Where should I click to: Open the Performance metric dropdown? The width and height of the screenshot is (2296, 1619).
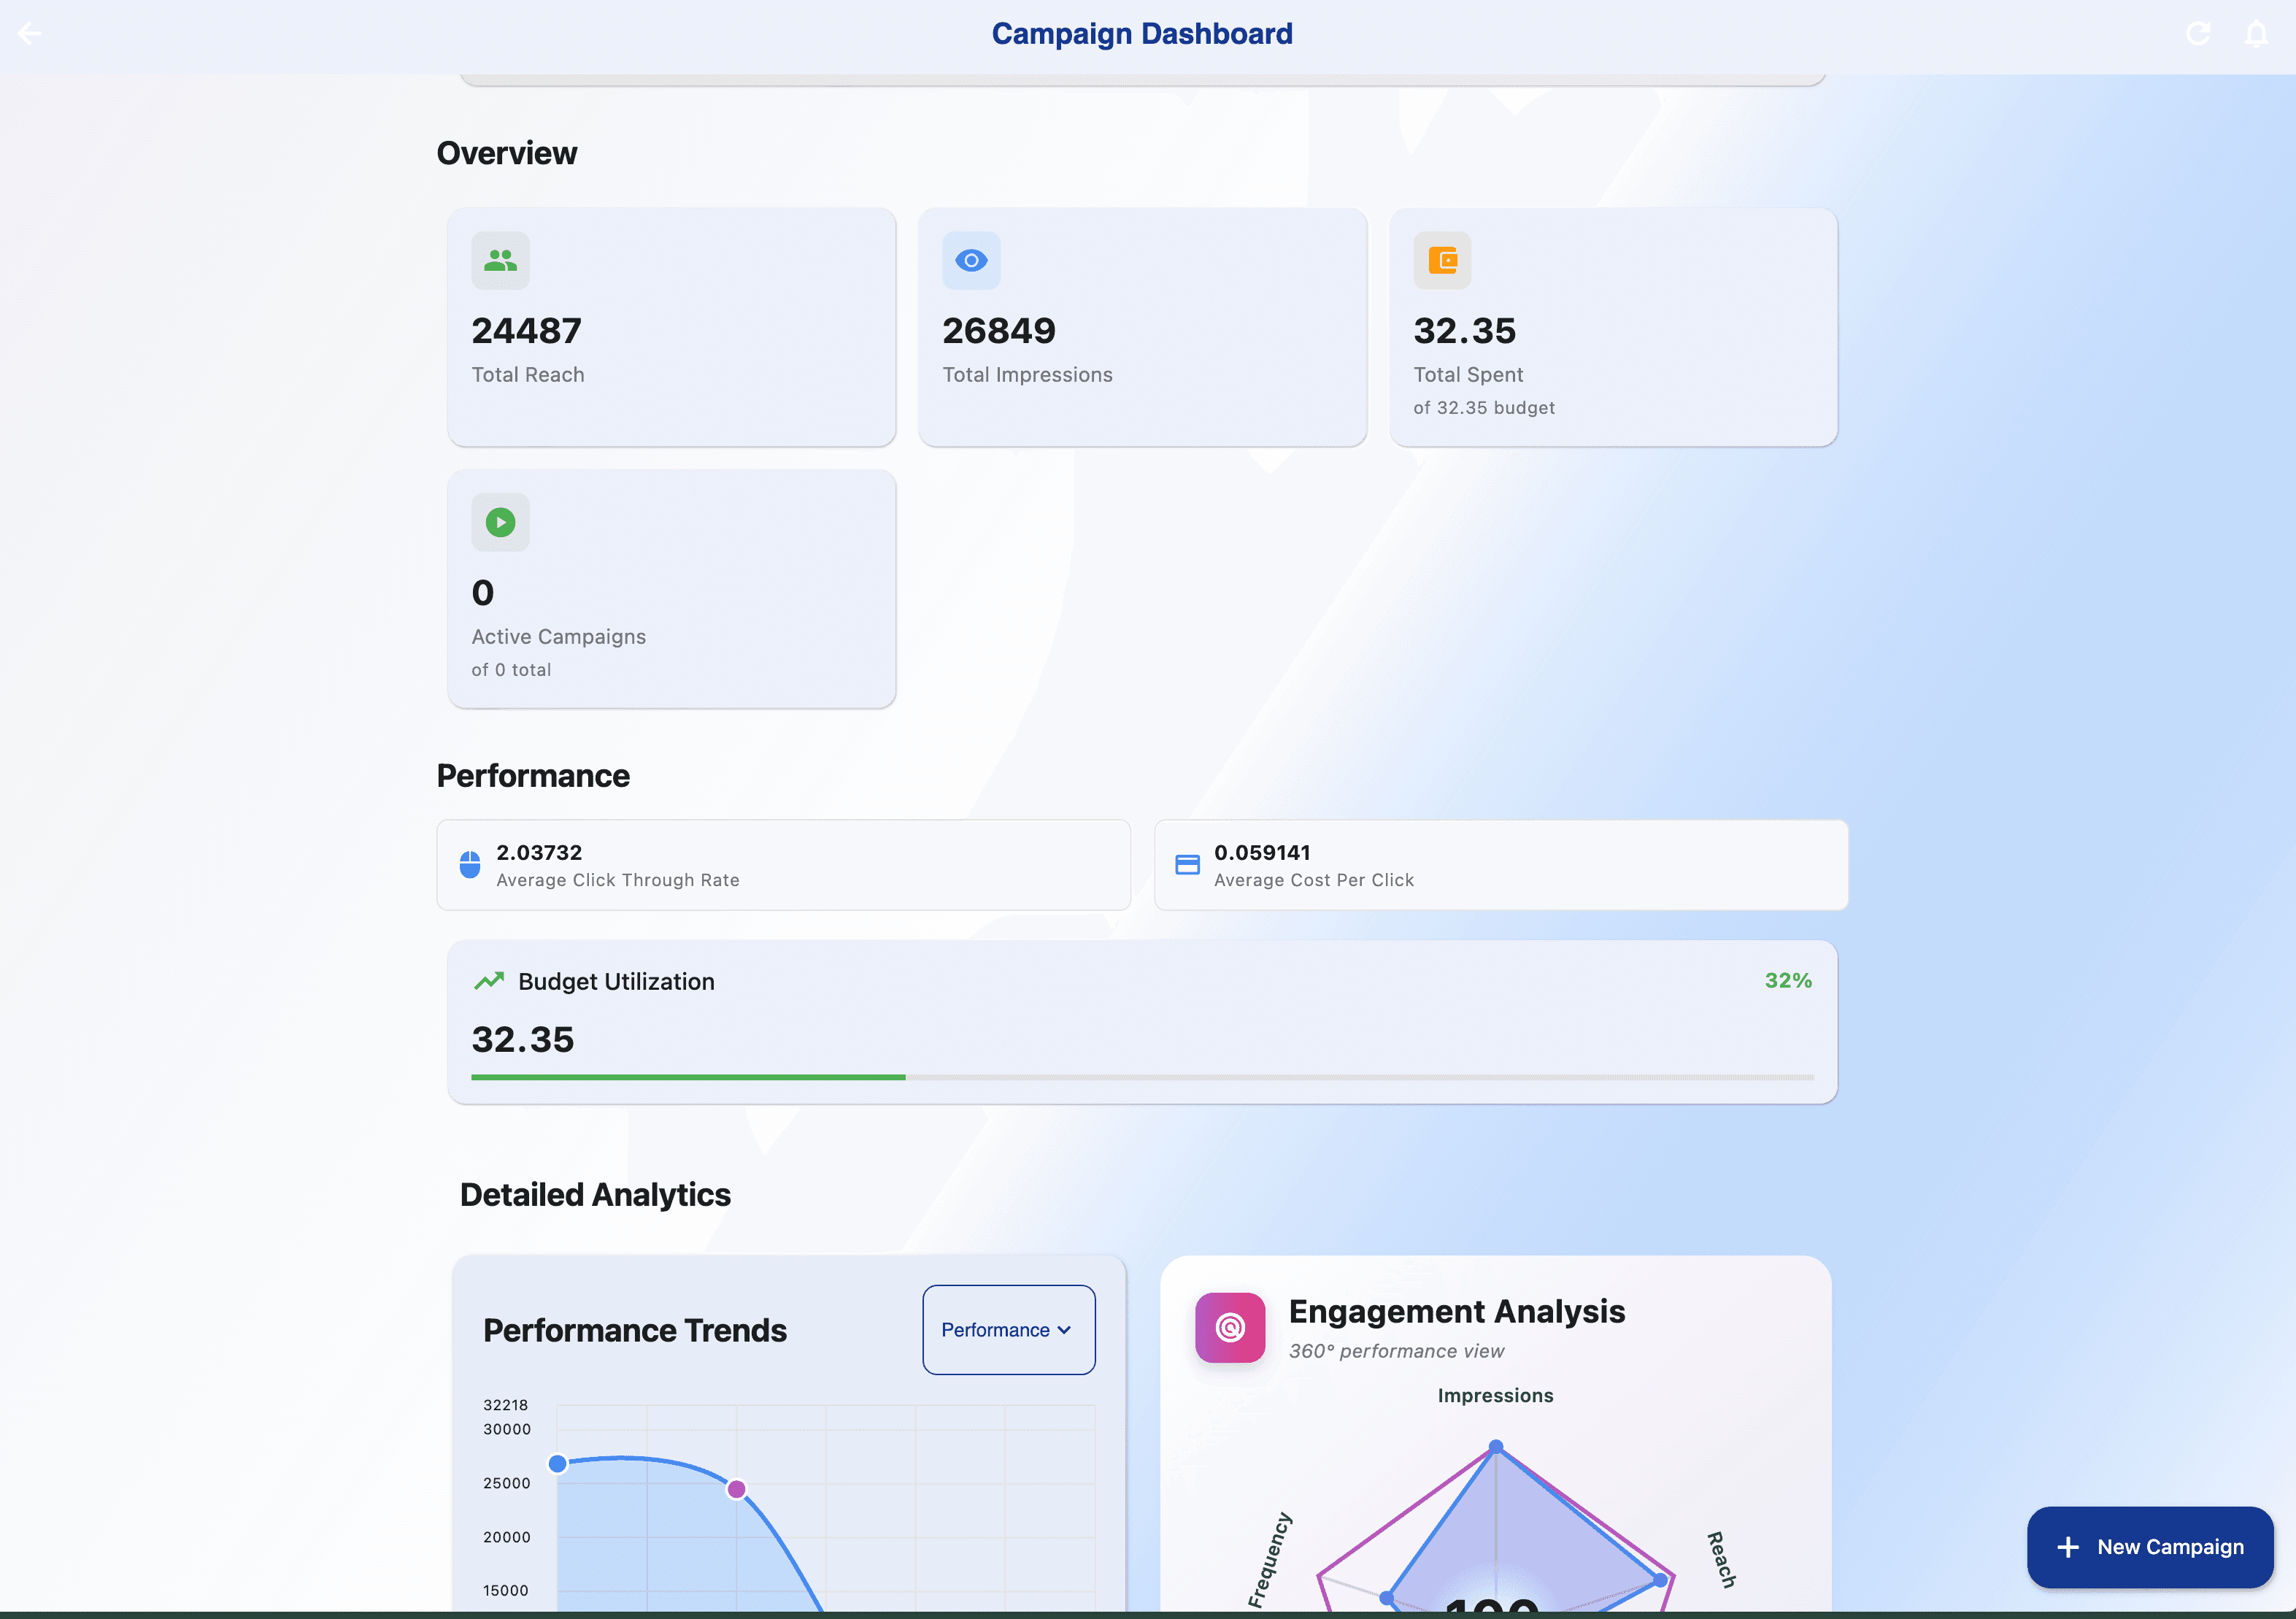coord(1008,1329)
